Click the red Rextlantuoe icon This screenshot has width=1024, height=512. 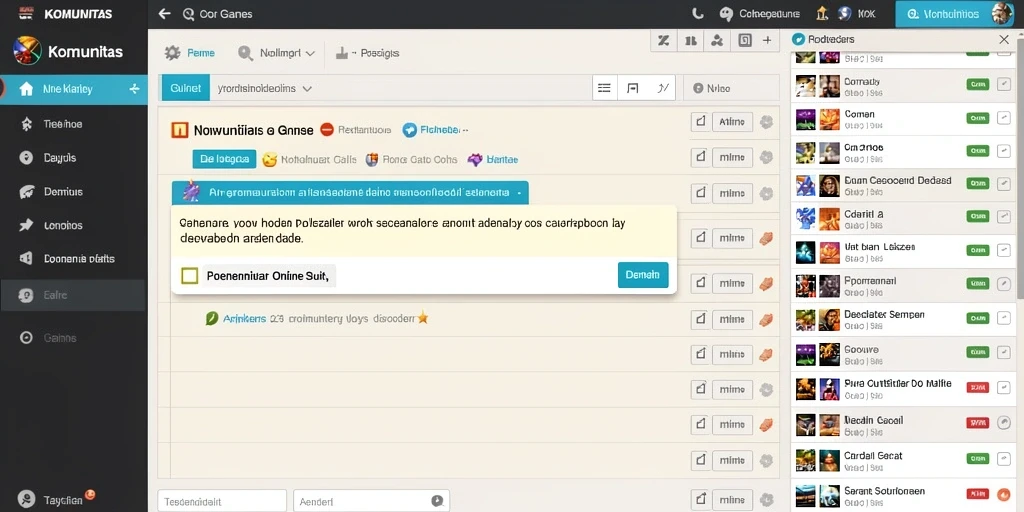pyautogui.click(x=327, y=129)
